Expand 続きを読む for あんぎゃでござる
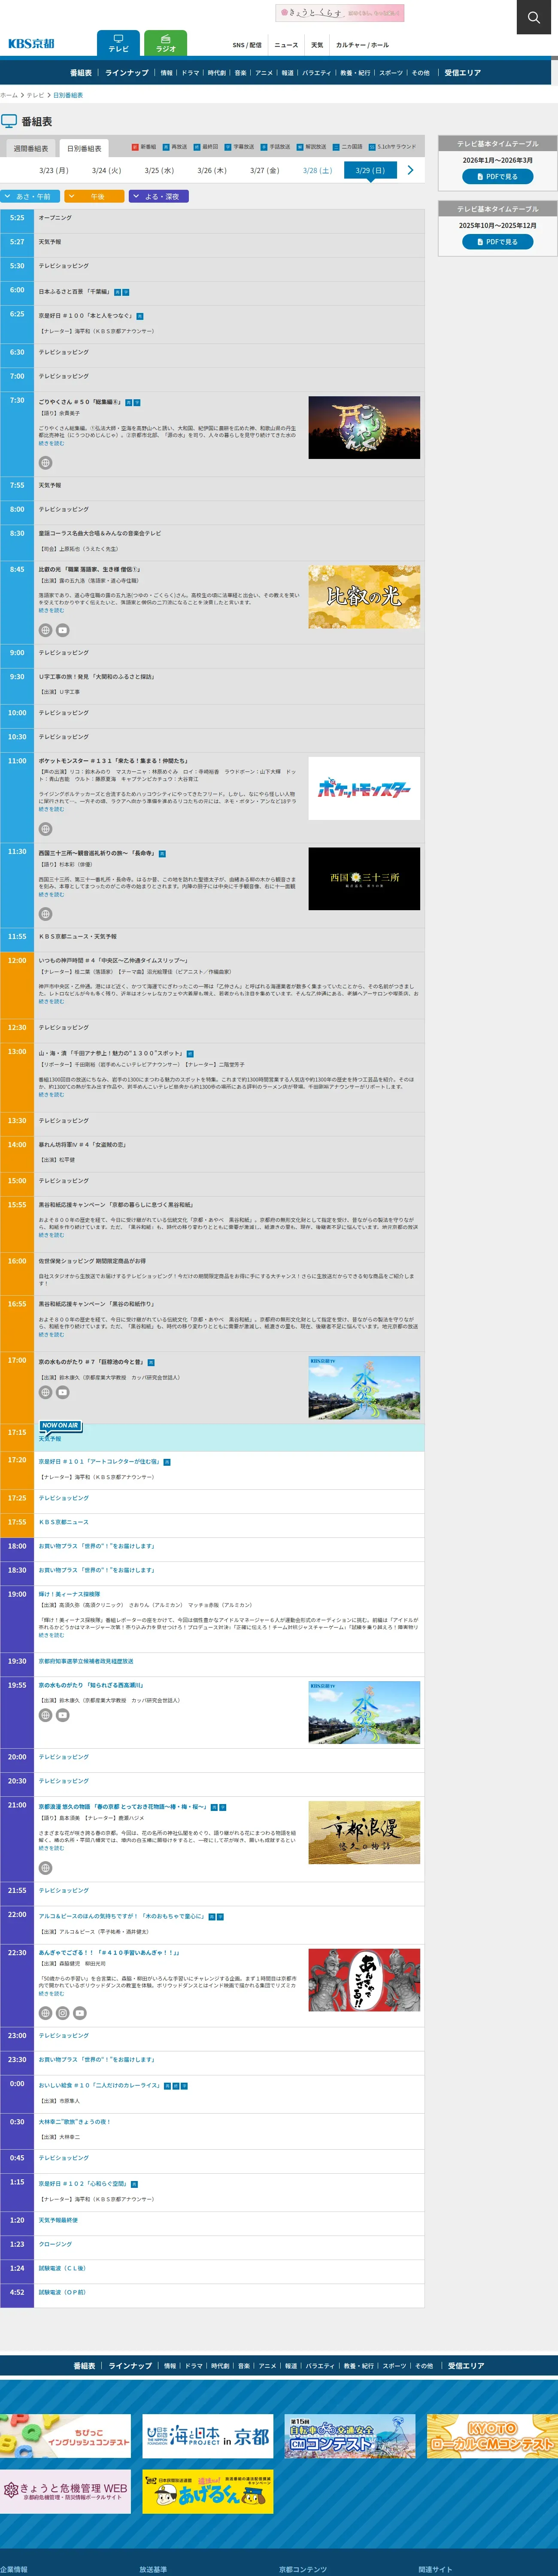Viewport: 558px width, 2576px height. click(x=51, y=1993)
